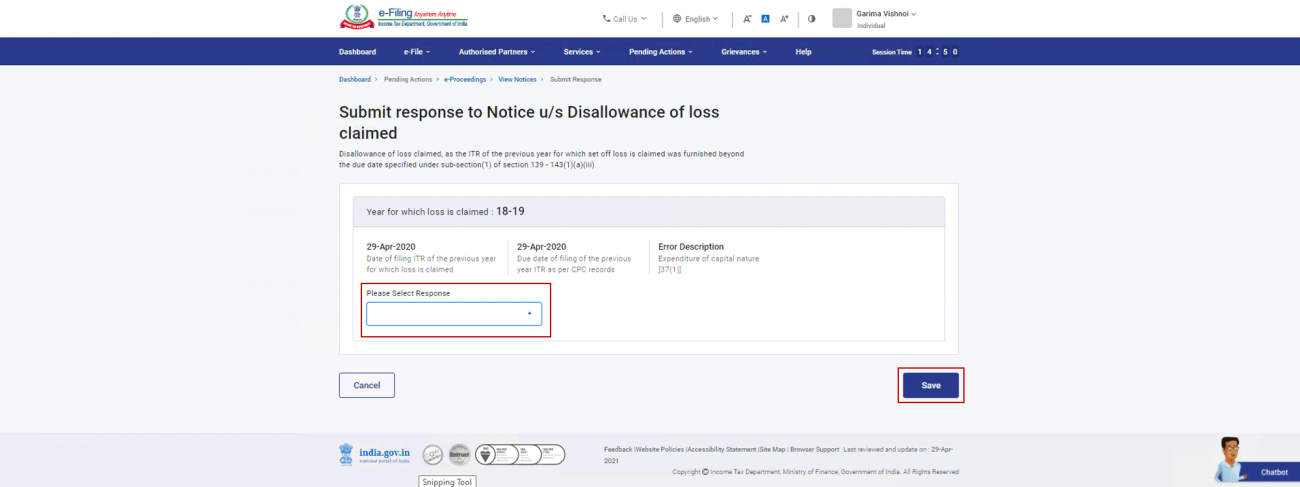Open the e-File menu

[x=417, y=52]
